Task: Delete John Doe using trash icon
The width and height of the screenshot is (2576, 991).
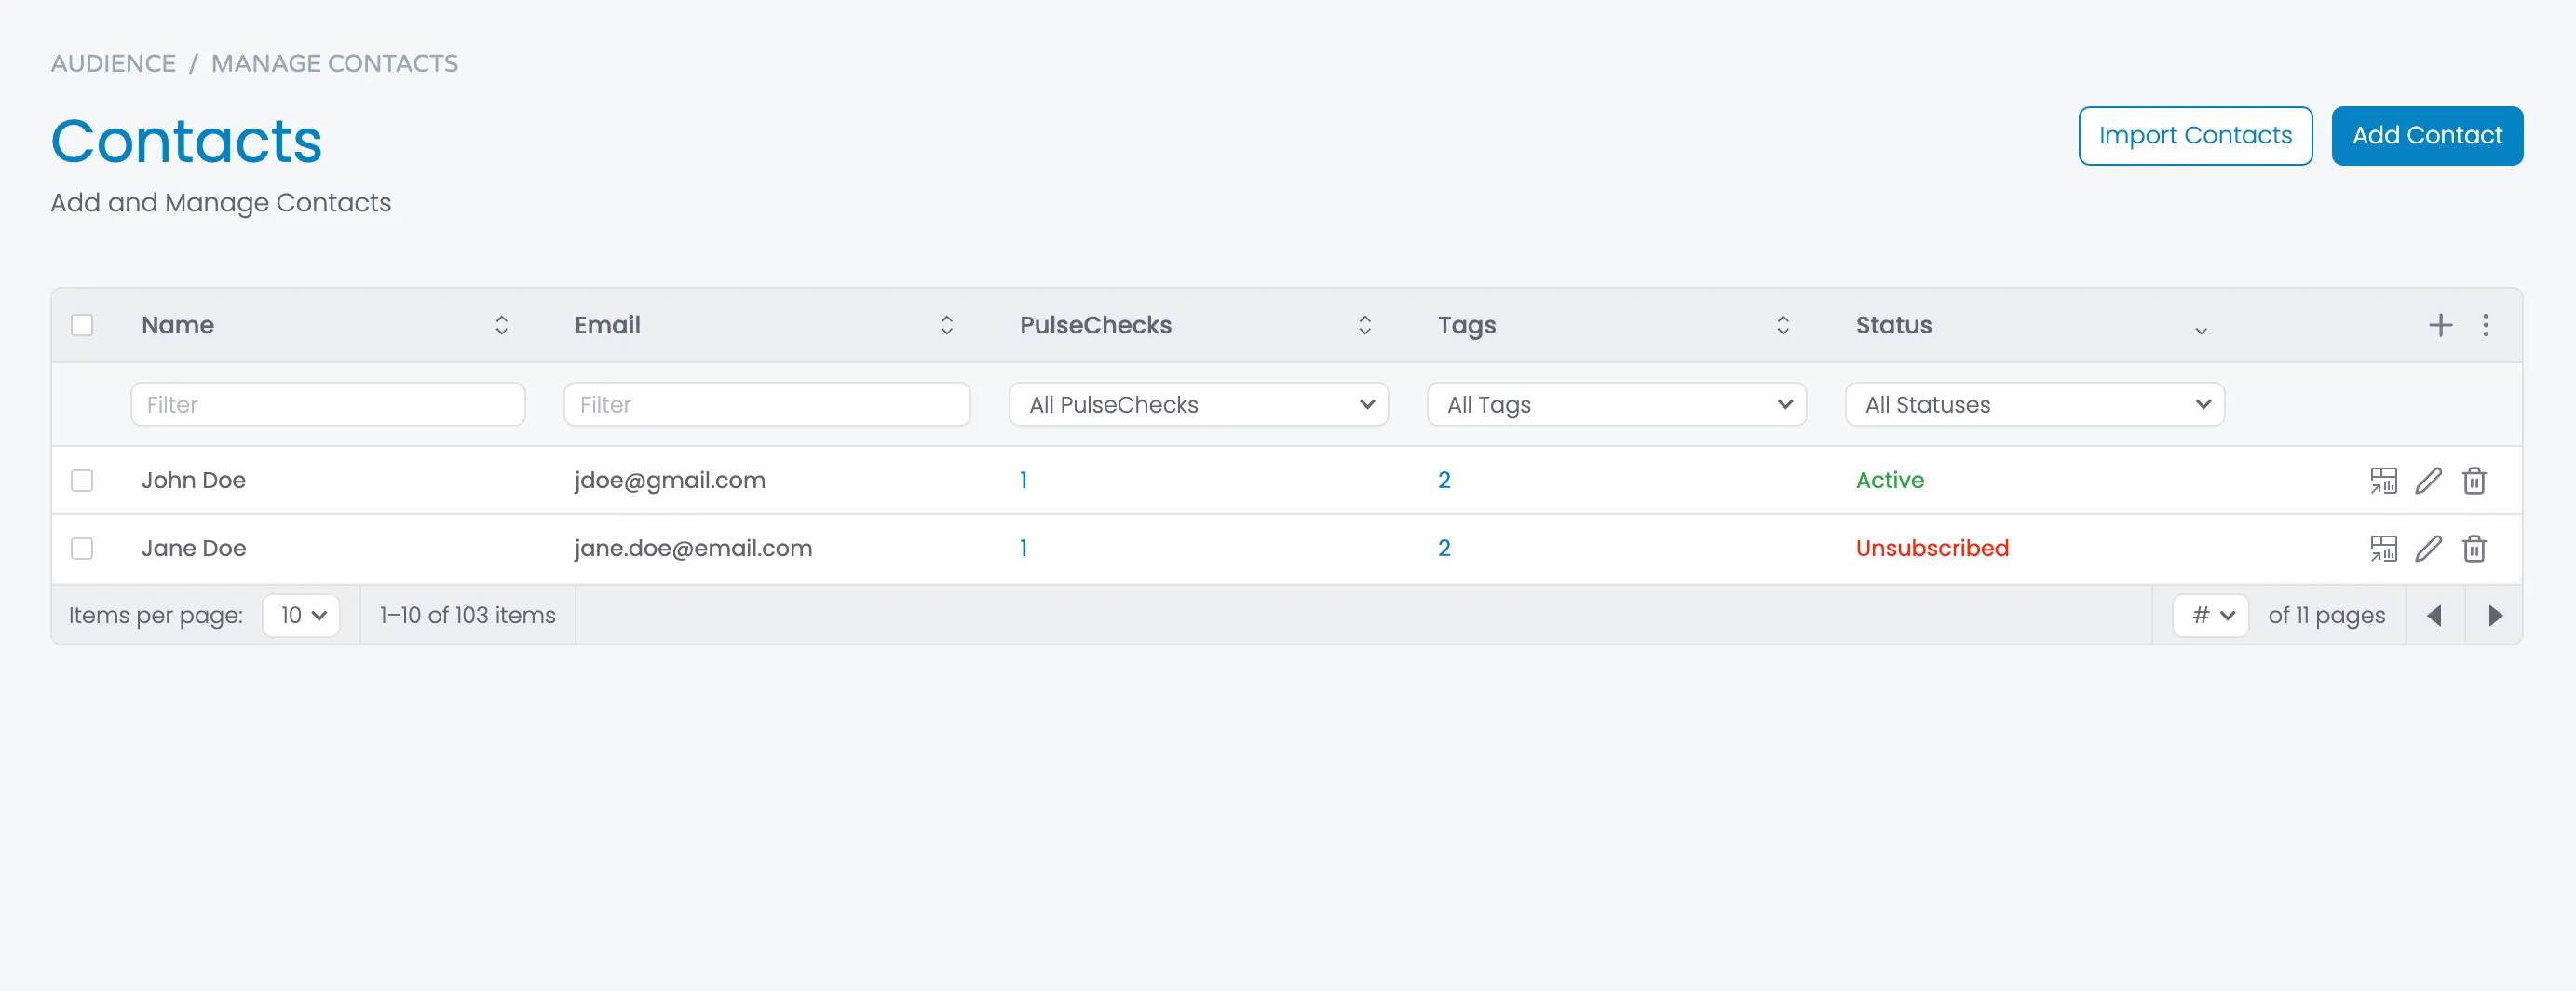Action: click(2474, 481)
